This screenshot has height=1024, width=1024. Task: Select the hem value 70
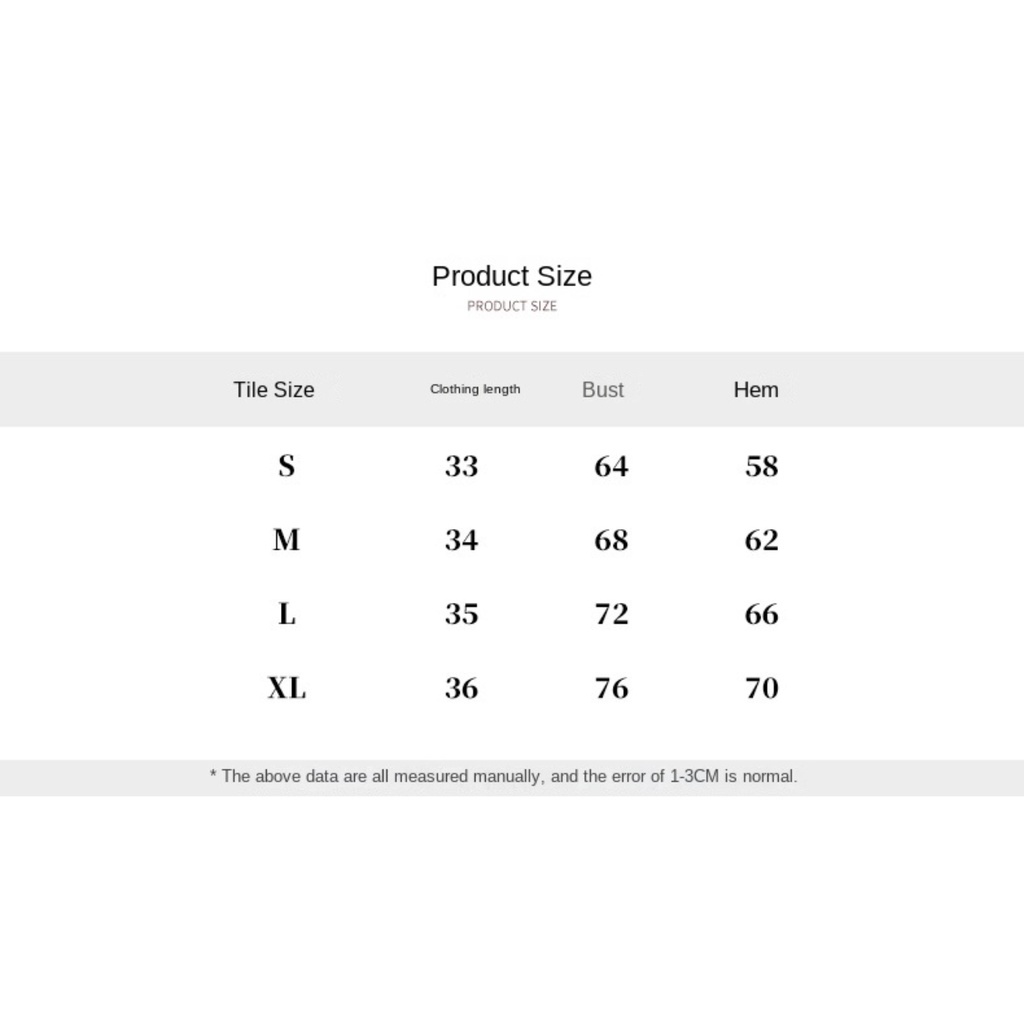pos(761,688)
